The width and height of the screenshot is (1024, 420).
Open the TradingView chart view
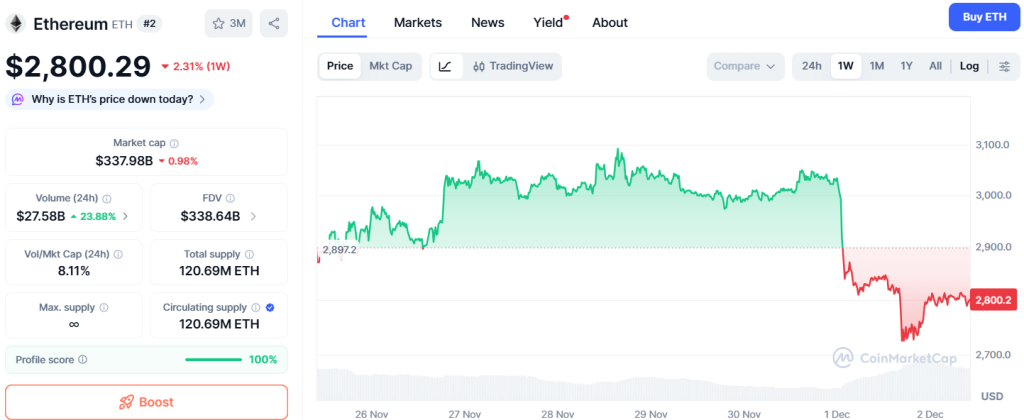click(510, 66)
